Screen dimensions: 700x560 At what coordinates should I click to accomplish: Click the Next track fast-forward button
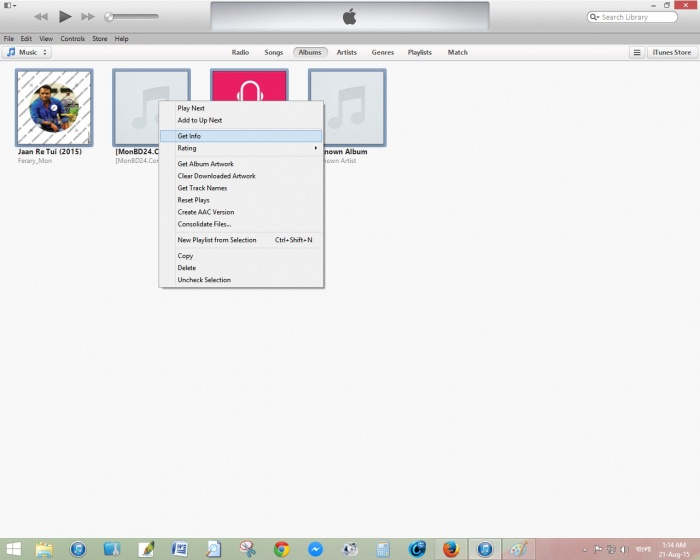[88, 17]
